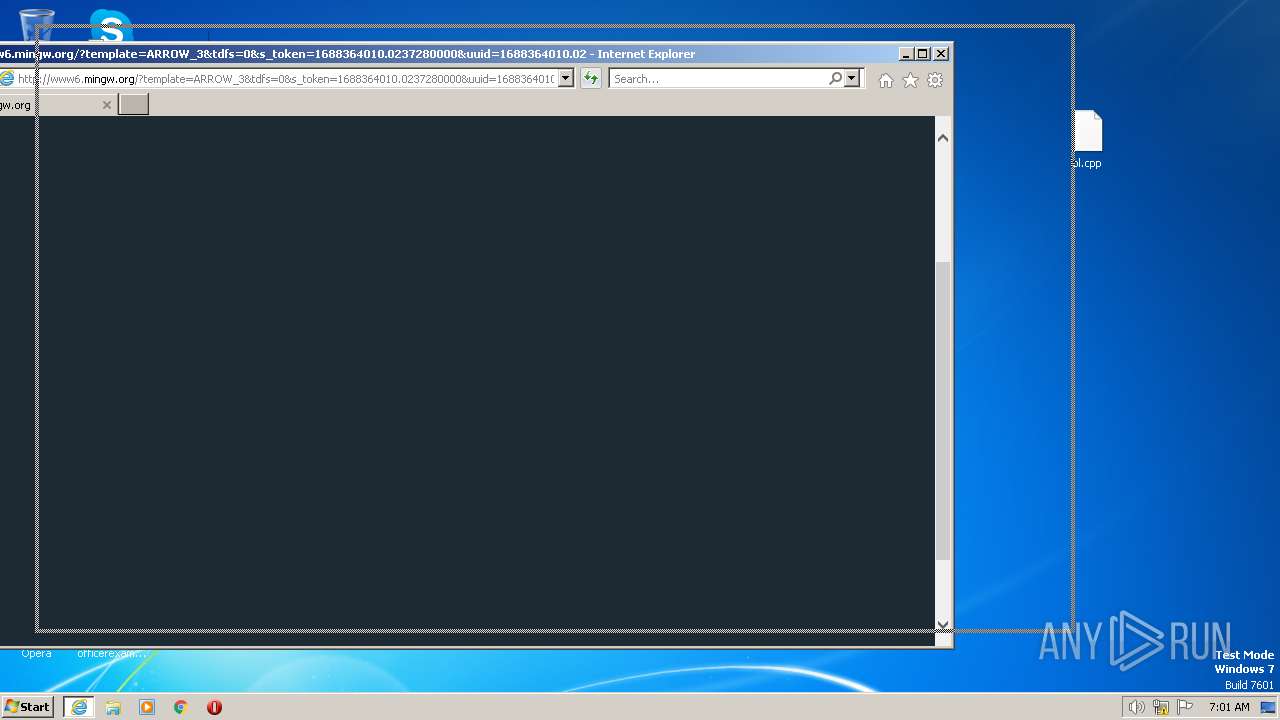The height and width of the screenshot is (720, 1280).
Task: Click the Refresh page button
Action: click(x=591, y=78)
